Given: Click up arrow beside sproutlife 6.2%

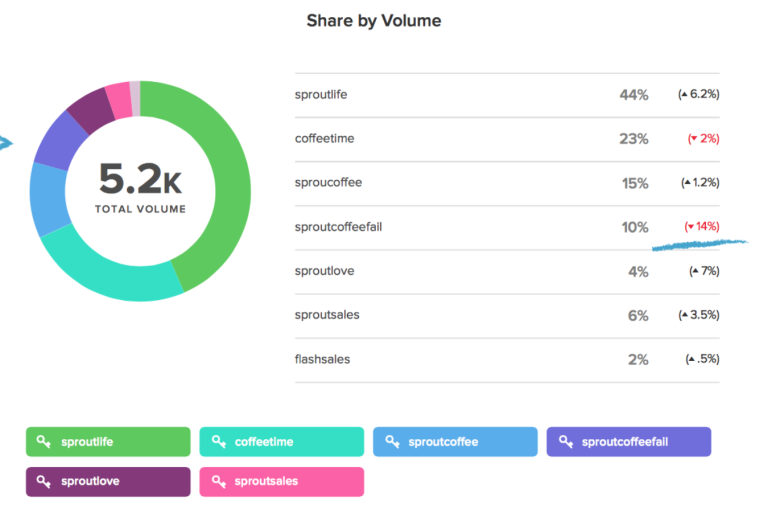Looking at the screenshot, I should point(684,94).
